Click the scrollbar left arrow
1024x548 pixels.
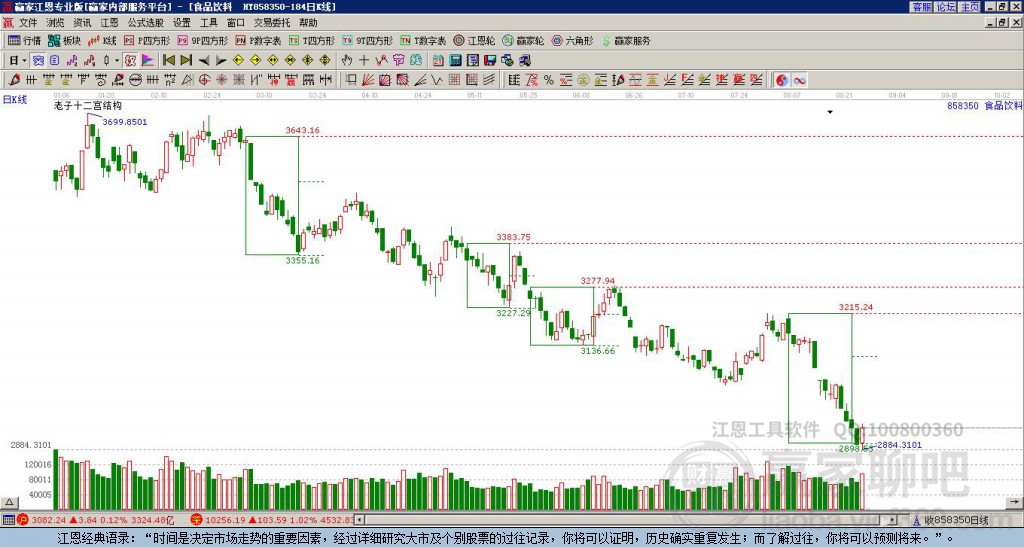[359, 520]
